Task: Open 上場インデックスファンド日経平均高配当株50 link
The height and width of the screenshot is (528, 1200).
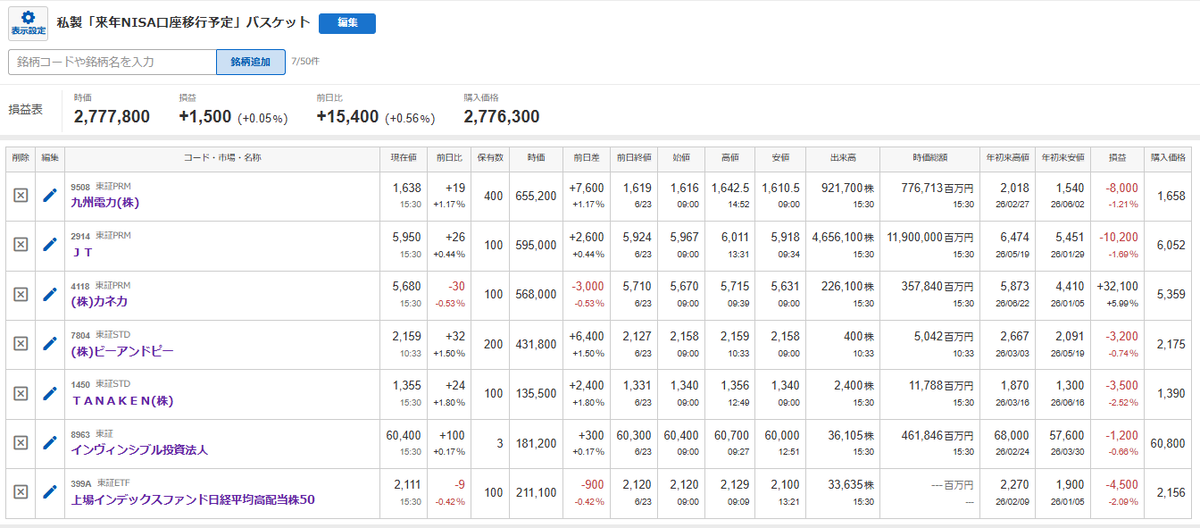Action: click(193, 499)
